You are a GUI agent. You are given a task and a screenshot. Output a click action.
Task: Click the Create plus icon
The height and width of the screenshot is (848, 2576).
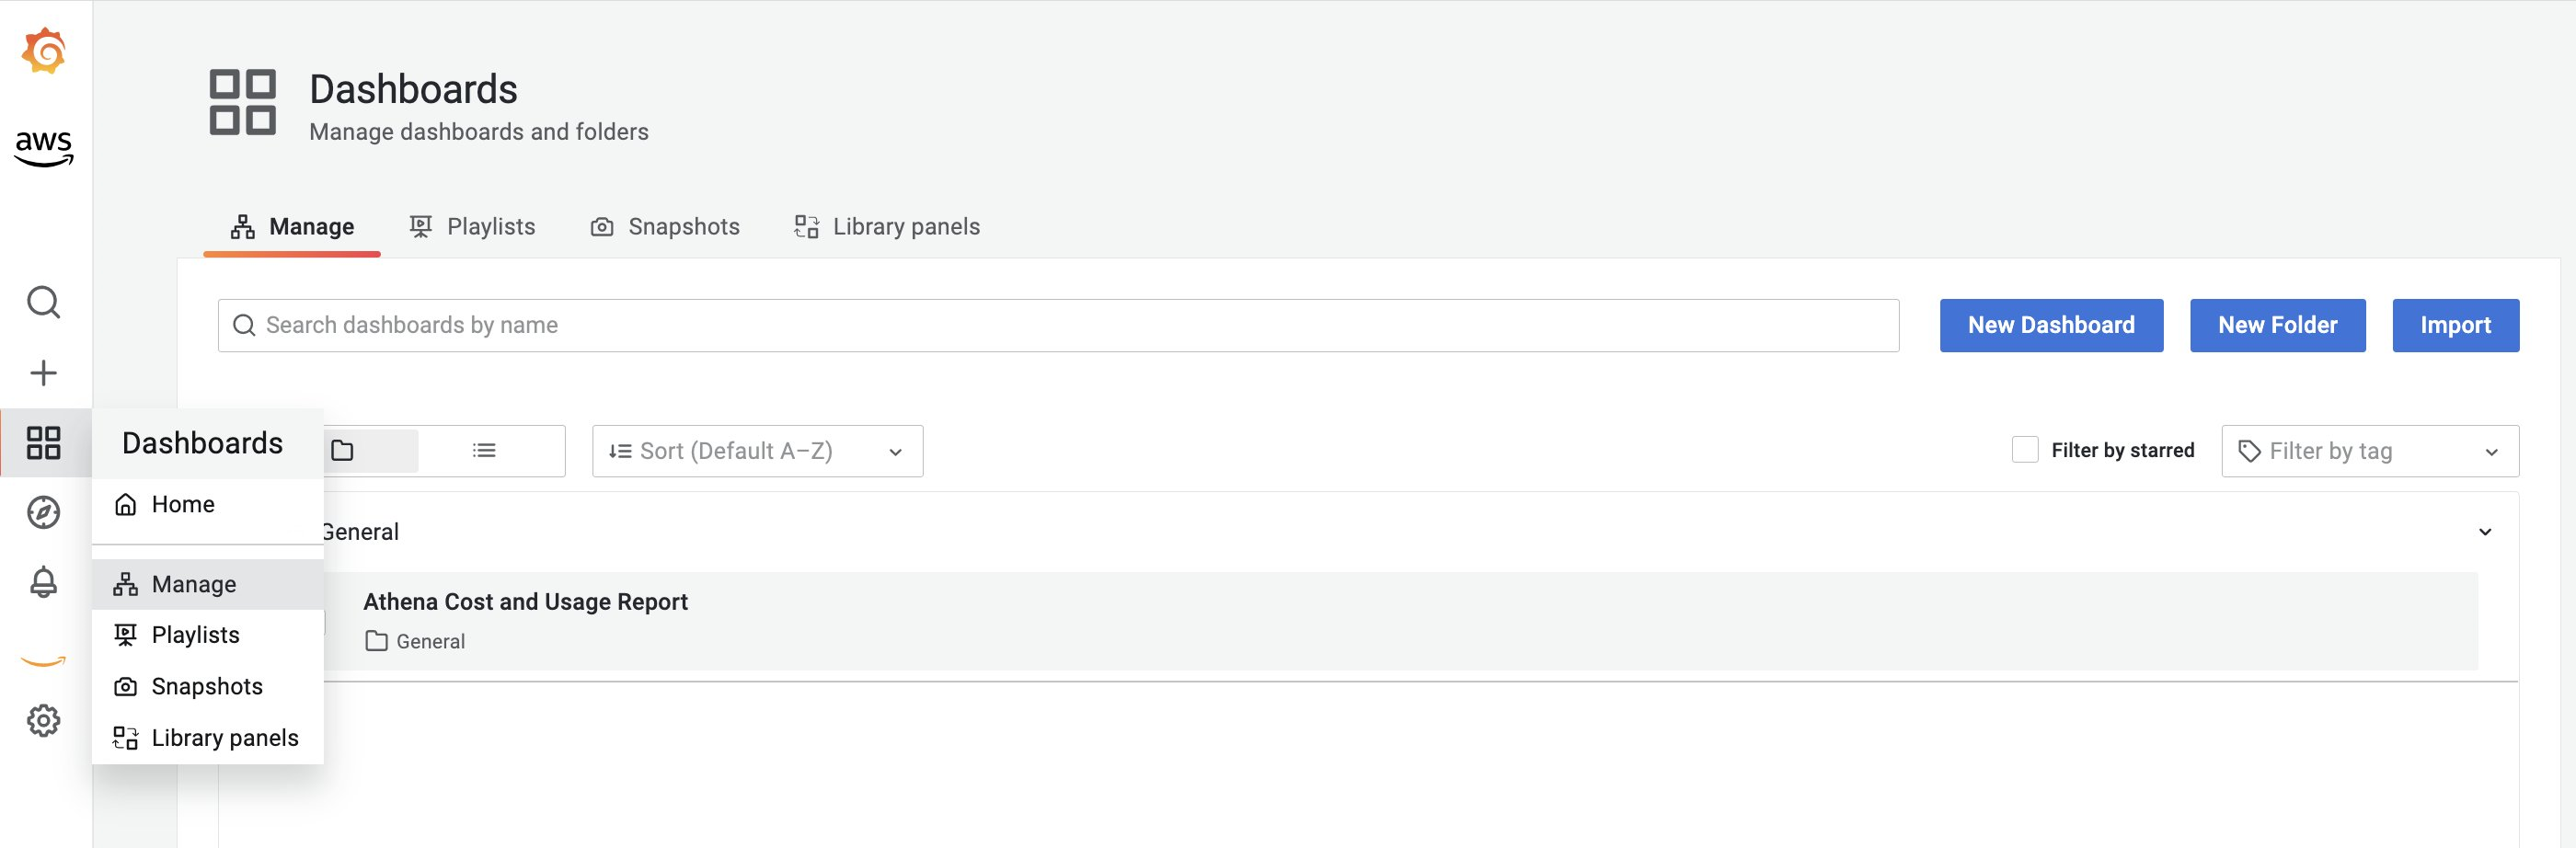tap(44, 372)
